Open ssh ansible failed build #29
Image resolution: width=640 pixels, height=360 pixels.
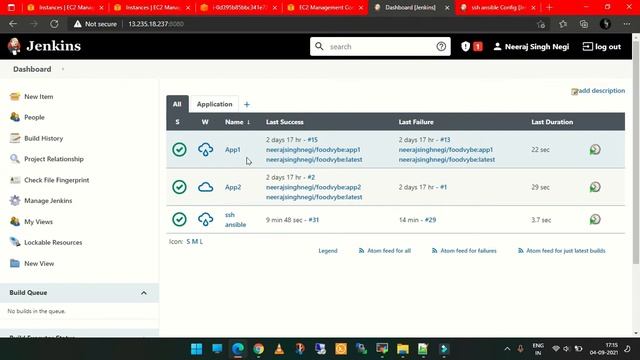click(x=430, y=220)
